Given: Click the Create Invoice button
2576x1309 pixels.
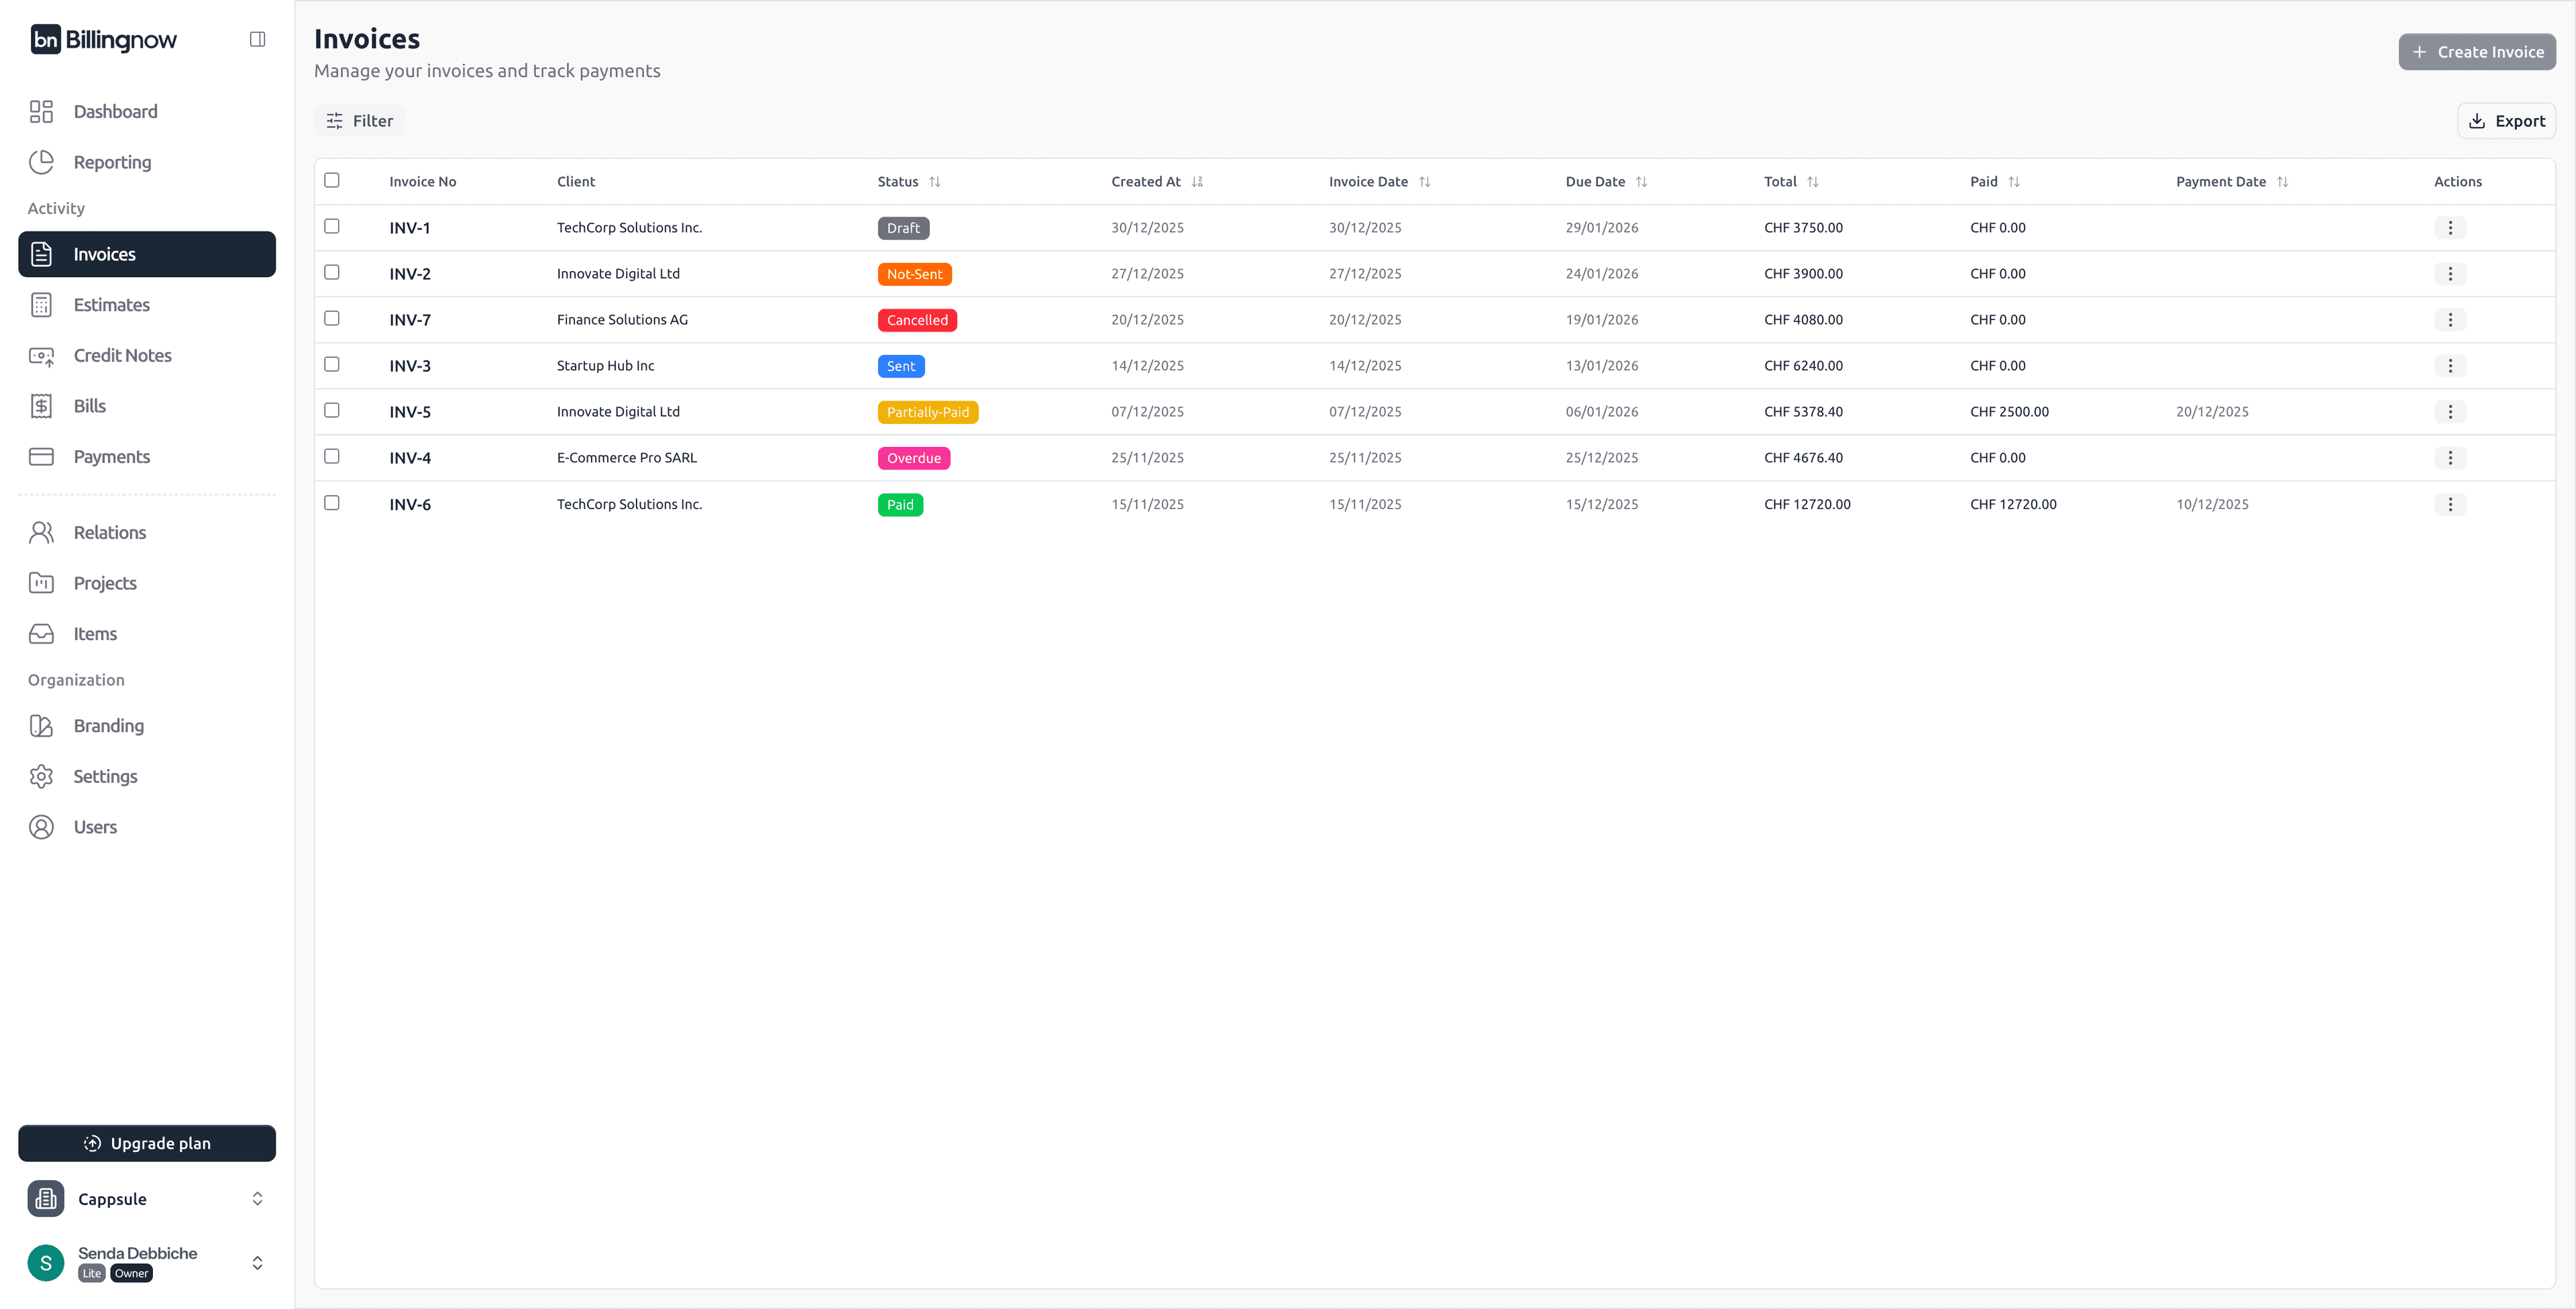Looking at the screenshot, I should [x=2476, y=52].
